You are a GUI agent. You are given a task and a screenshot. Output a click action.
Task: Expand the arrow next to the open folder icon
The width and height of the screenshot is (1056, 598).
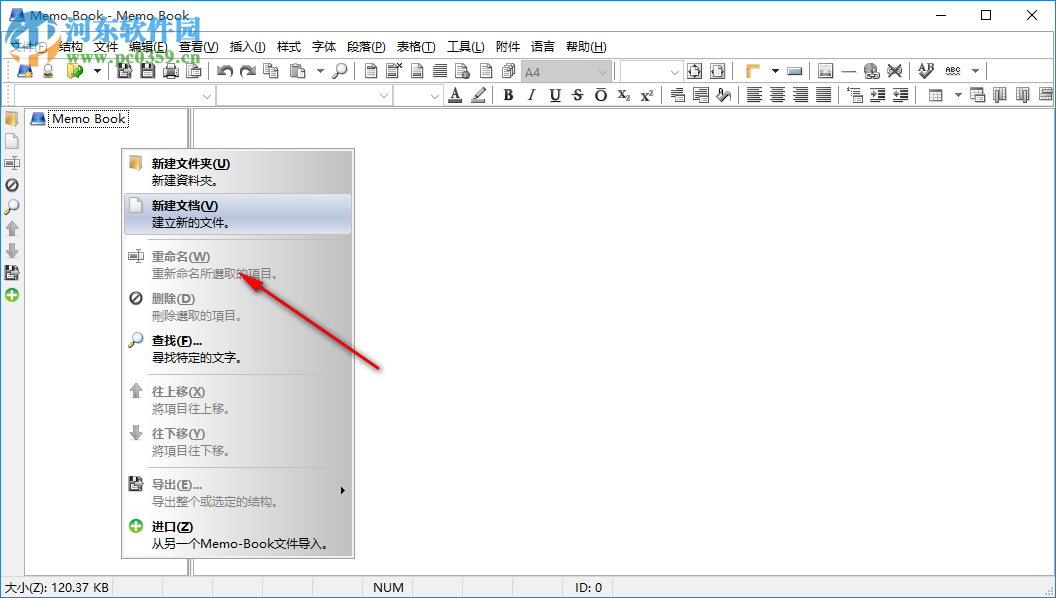pos(97,71)
